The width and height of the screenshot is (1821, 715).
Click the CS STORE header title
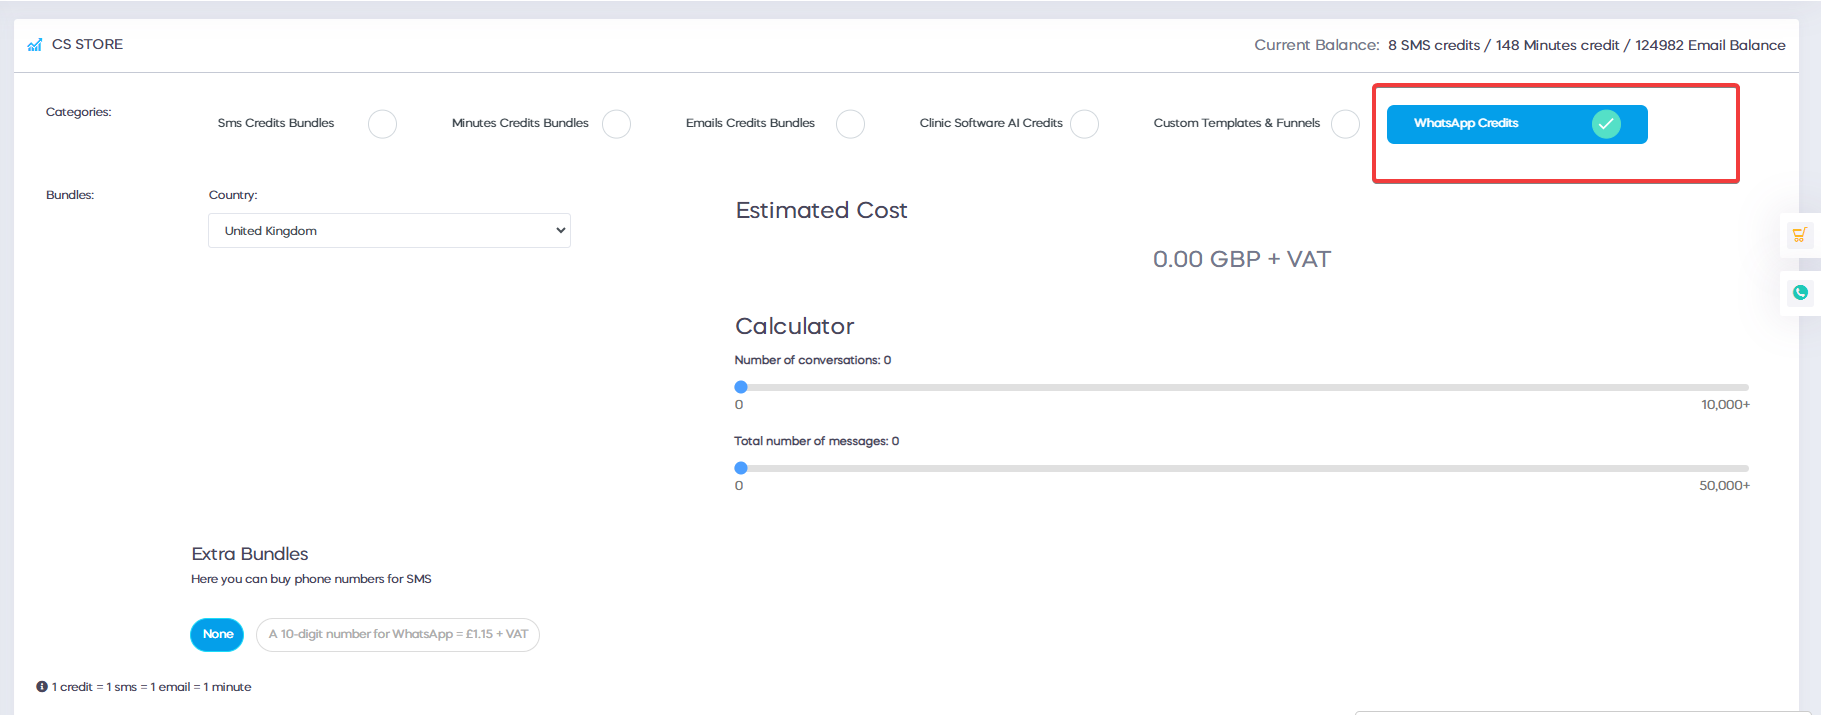[87, 45]
